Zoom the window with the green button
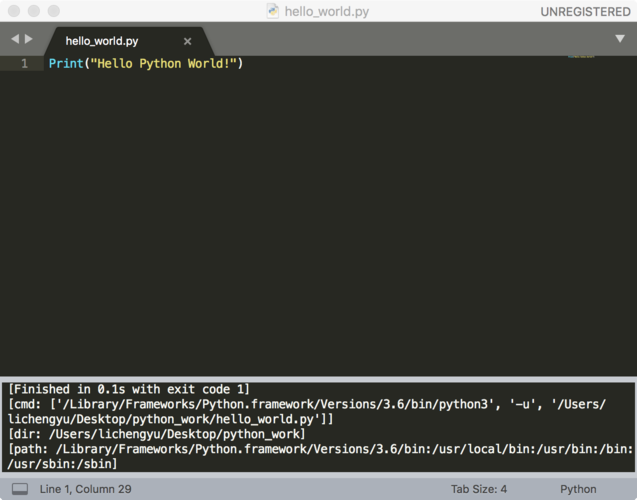Screen dimensions: 637x500 pos(53,10)
